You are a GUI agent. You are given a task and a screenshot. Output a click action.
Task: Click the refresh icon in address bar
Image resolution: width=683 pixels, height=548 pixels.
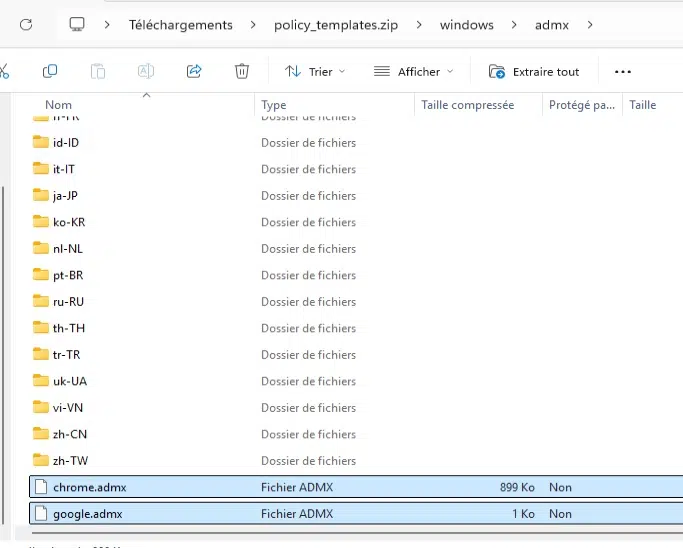[26, 24]
